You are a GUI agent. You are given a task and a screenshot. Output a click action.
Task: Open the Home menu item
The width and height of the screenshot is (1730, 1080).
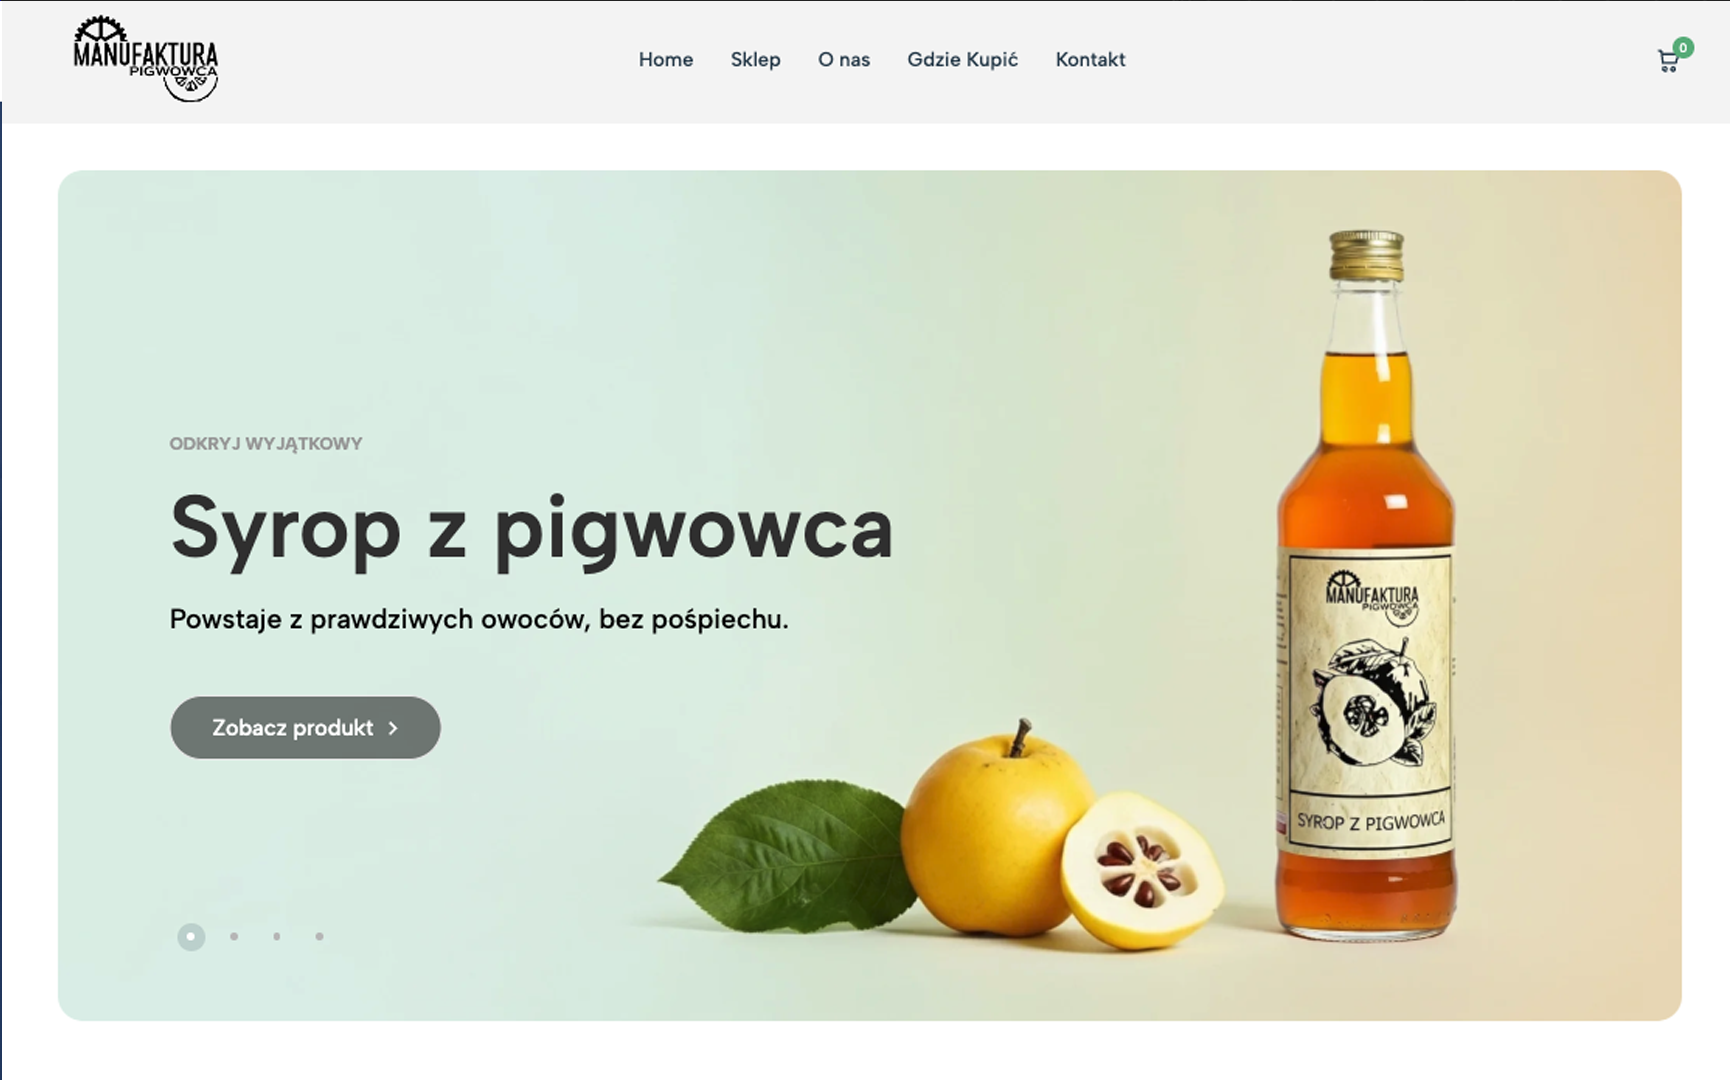(x=666, y=60)
